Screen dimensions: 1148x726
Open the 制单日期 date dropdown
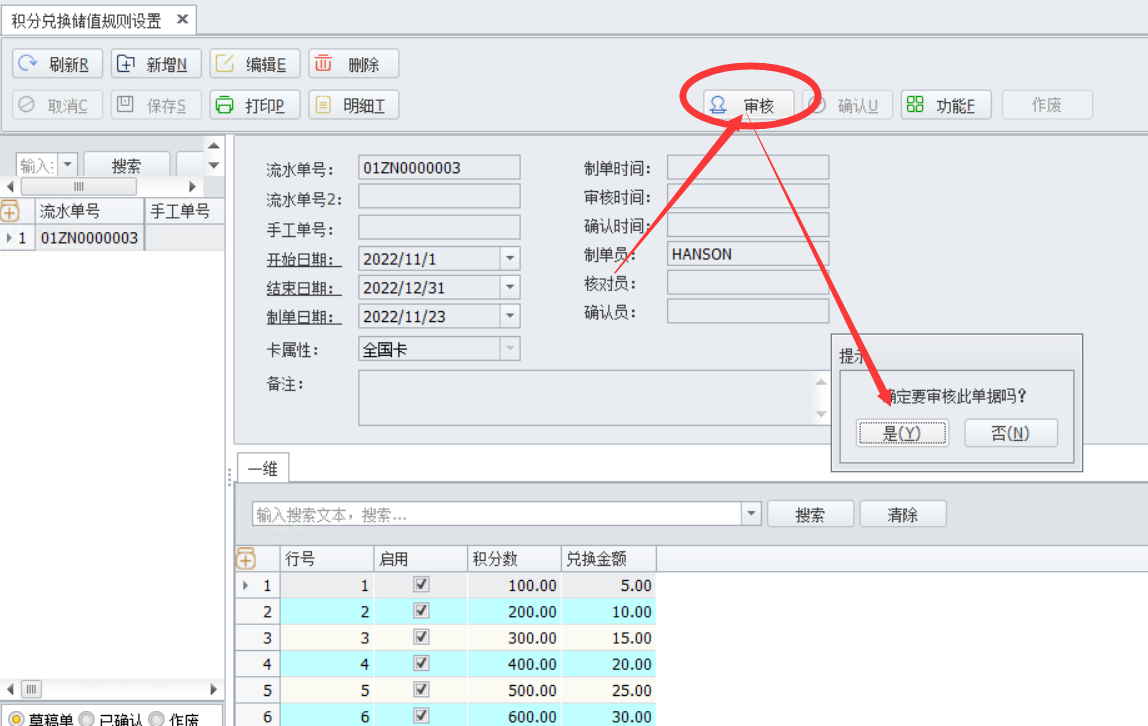[x=510, y=316]
